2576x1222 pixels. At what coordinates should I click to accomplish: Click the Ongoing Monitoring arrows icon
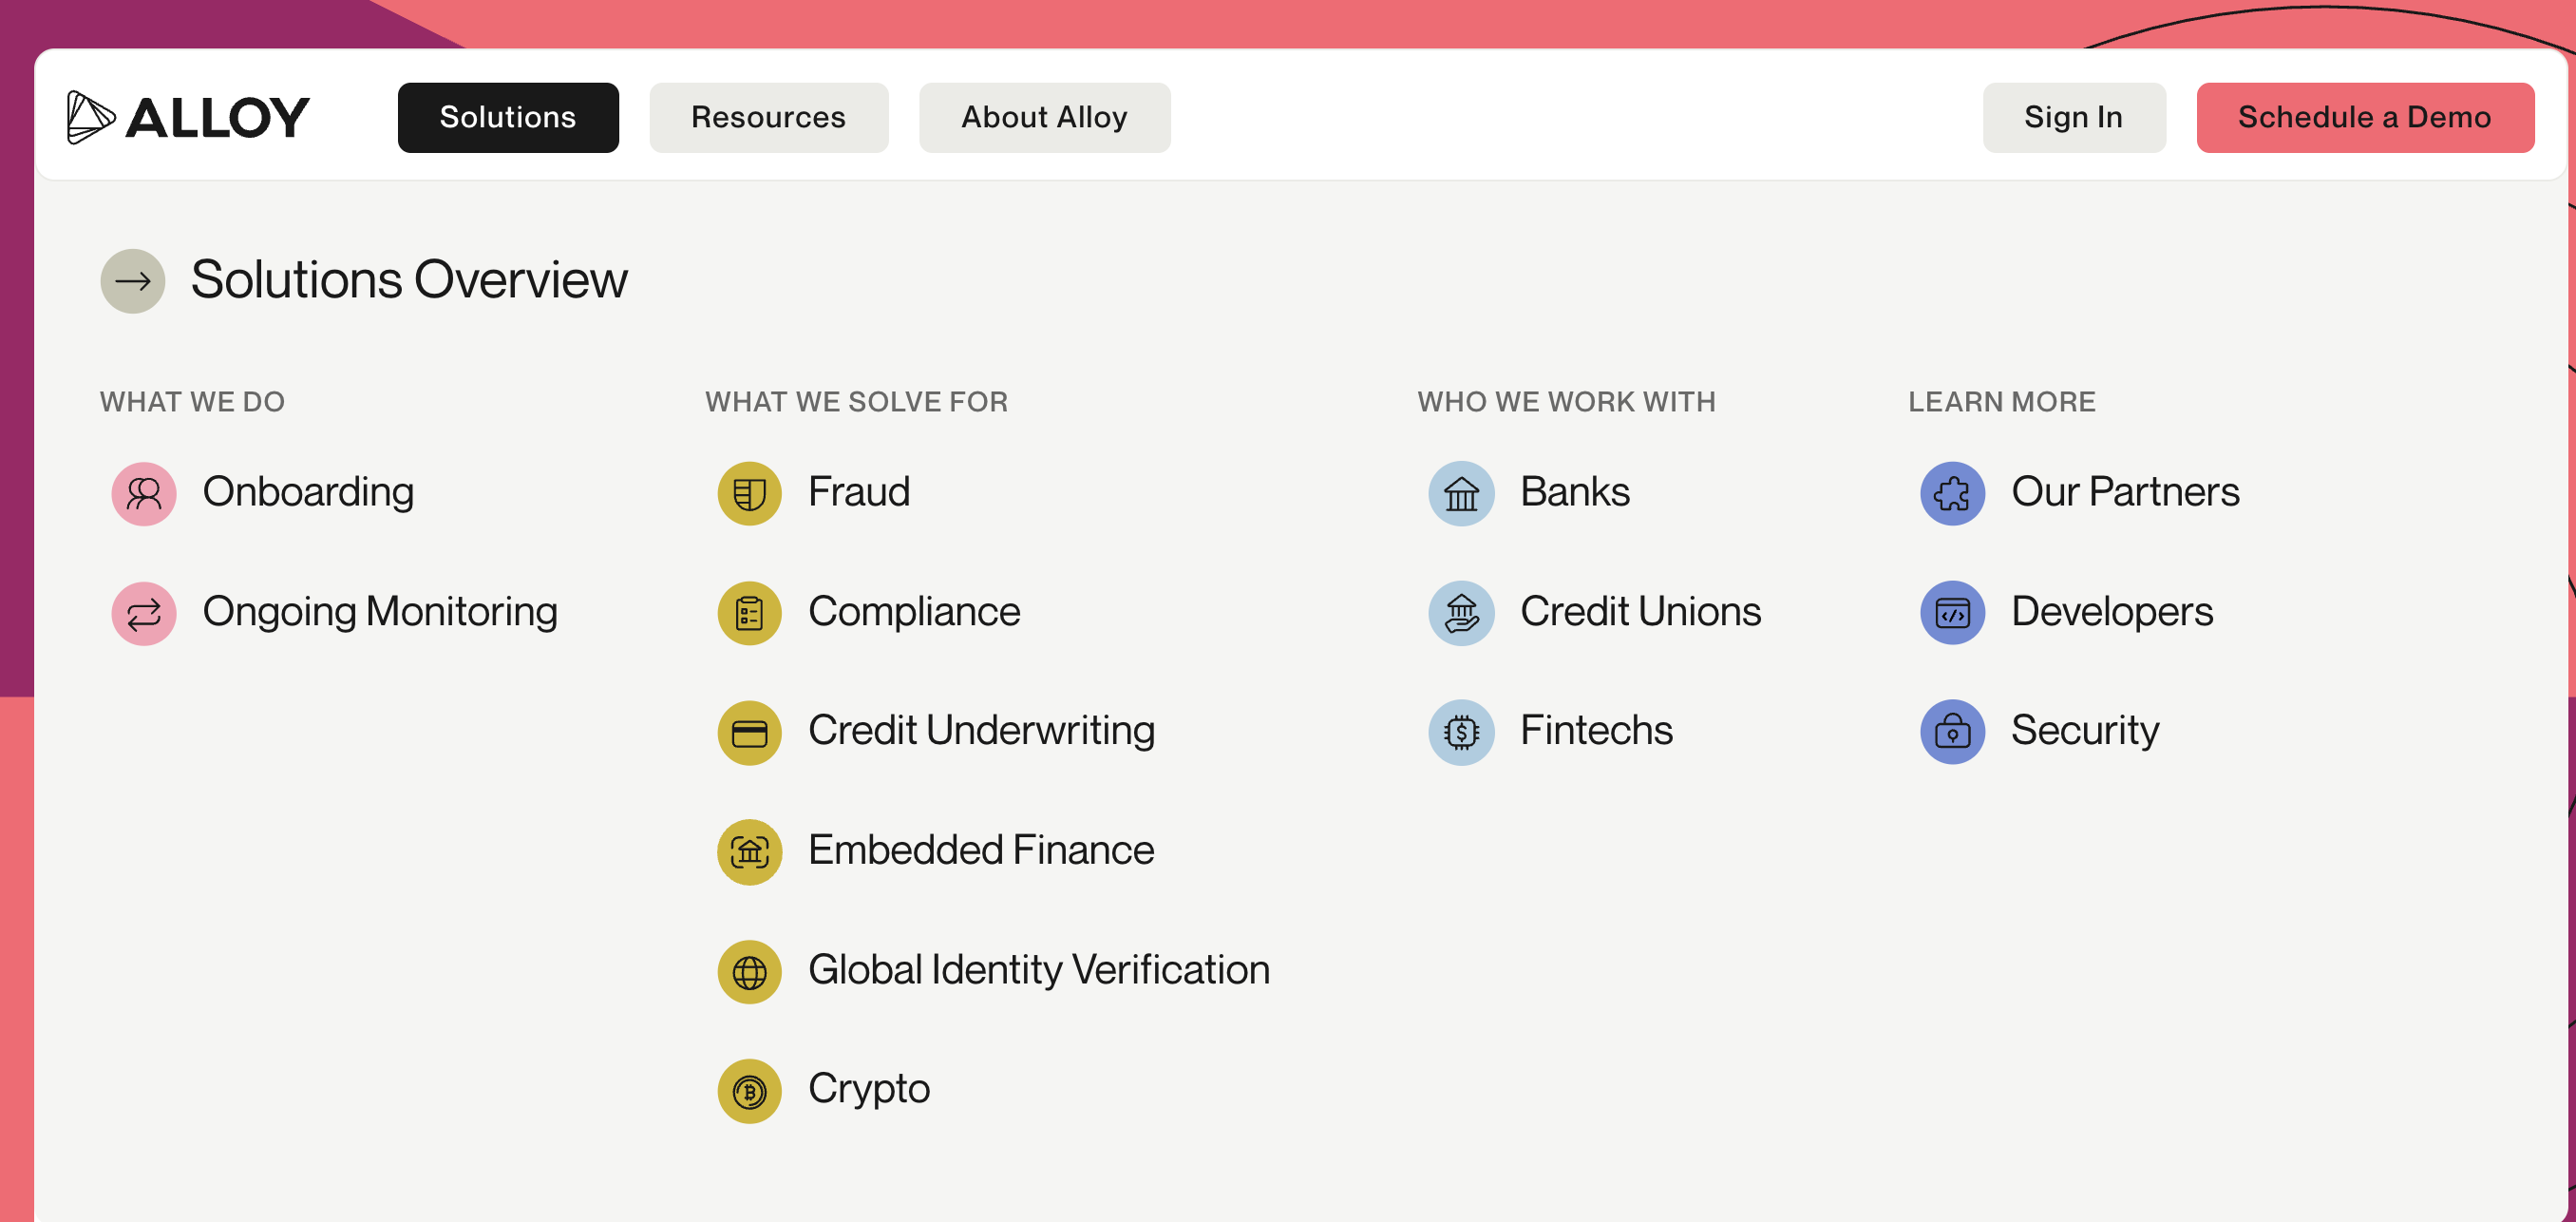click(144, 613)
